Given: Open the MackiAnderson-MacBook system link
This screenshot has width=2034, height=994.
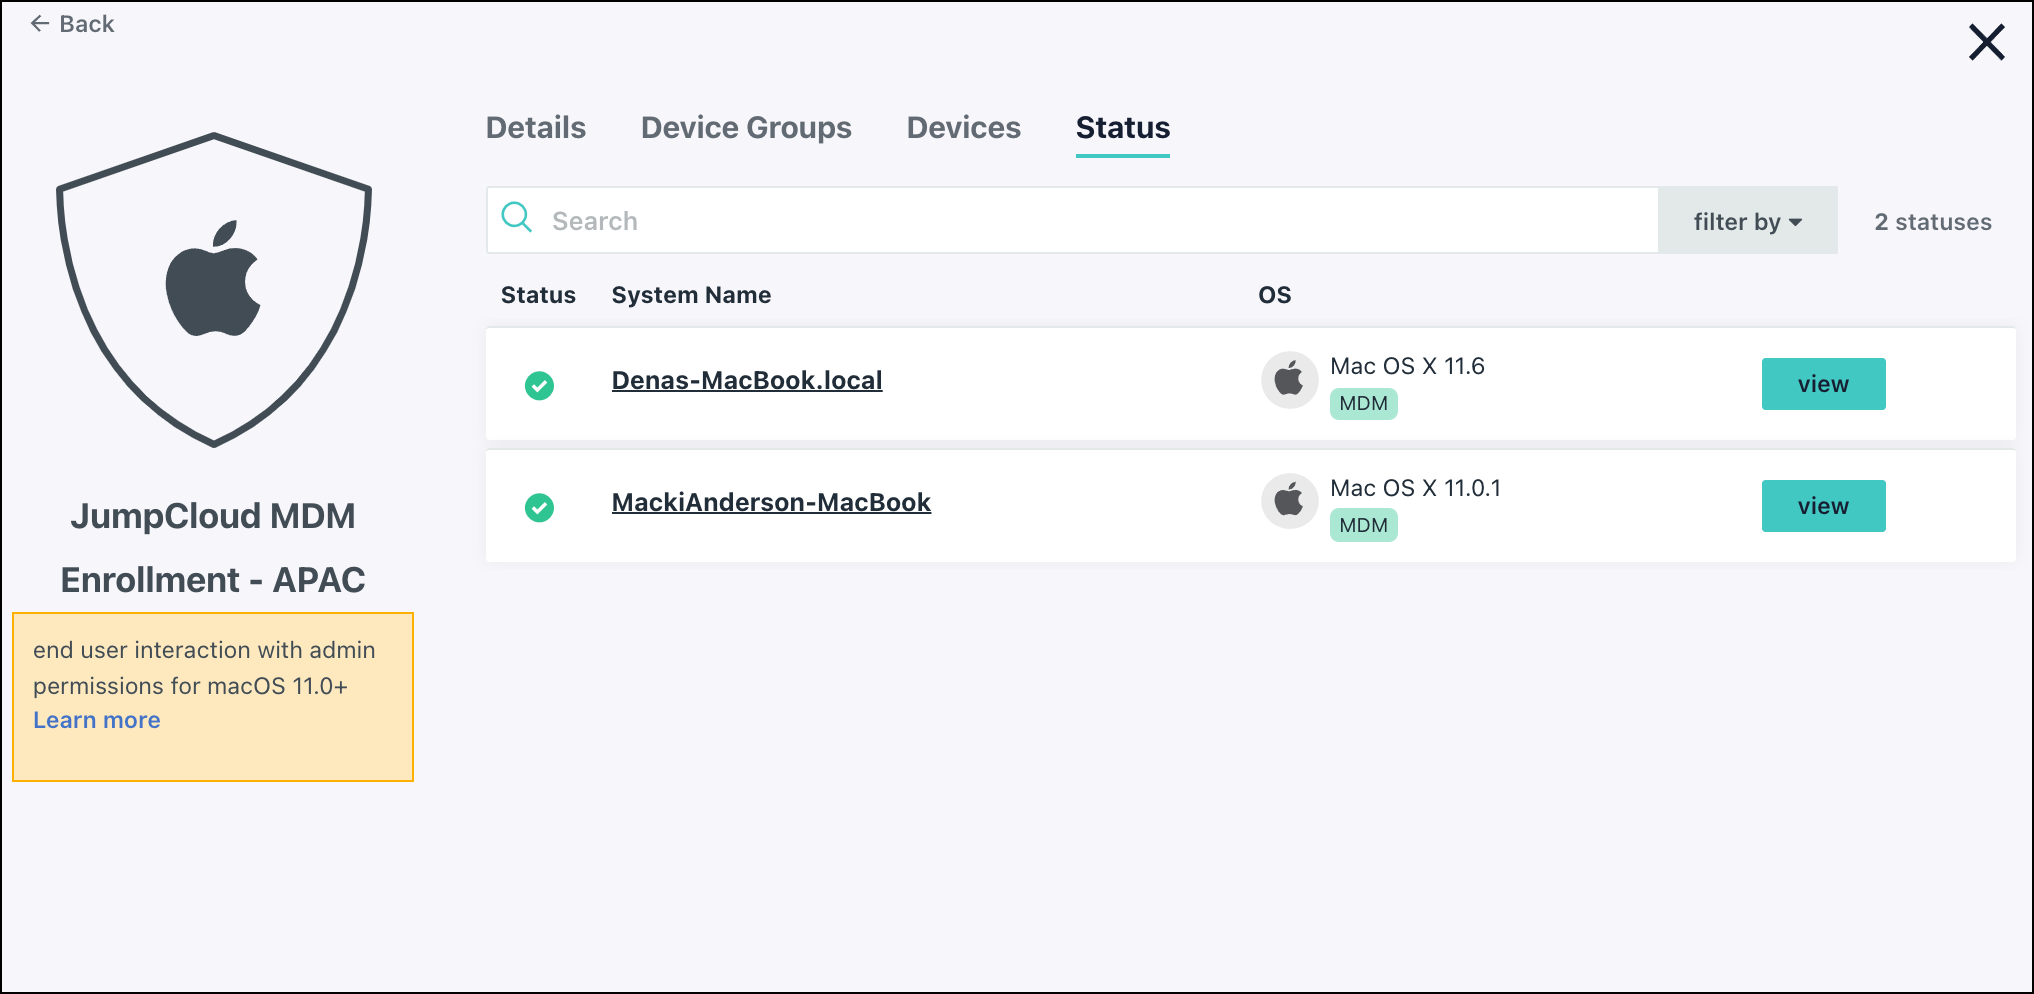Looking at the screenshot, I should [x=770, y=503].
